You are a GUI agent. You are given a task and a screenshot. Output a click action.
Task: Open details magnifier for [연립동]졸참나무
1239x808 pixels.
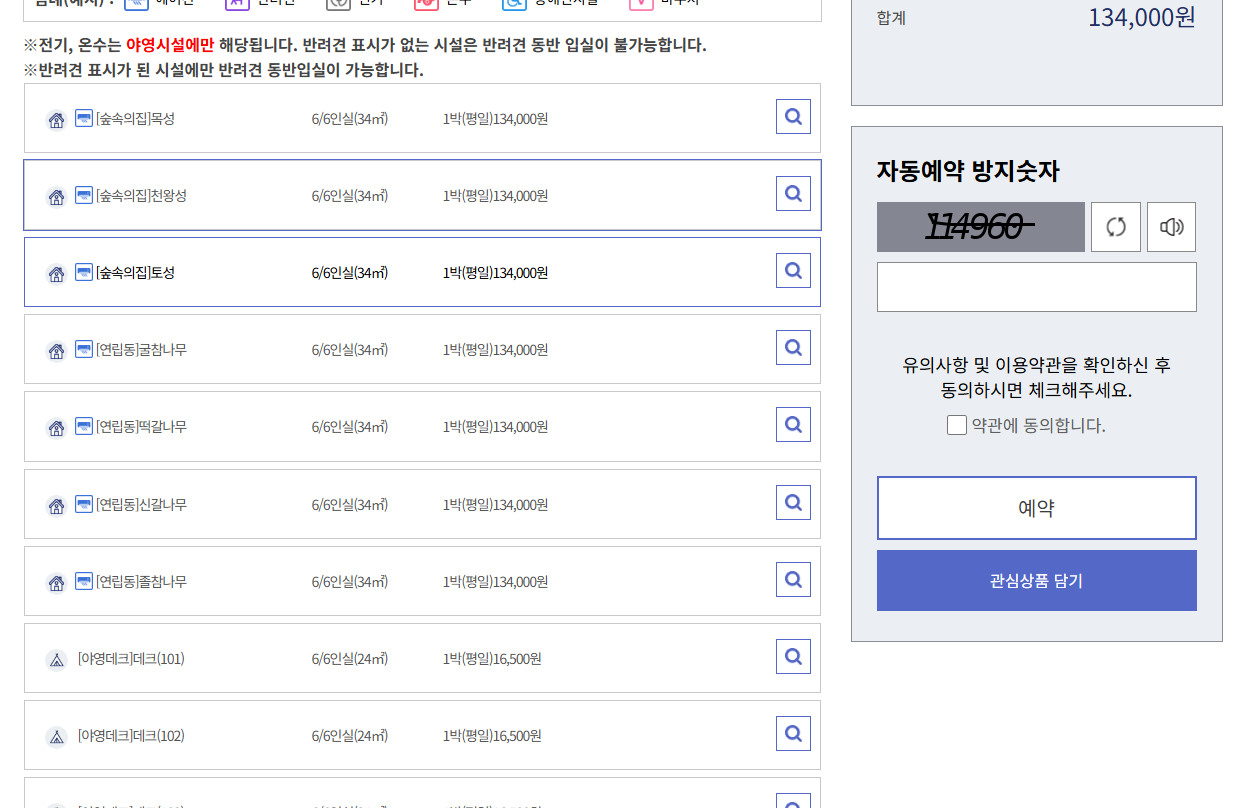793,580
